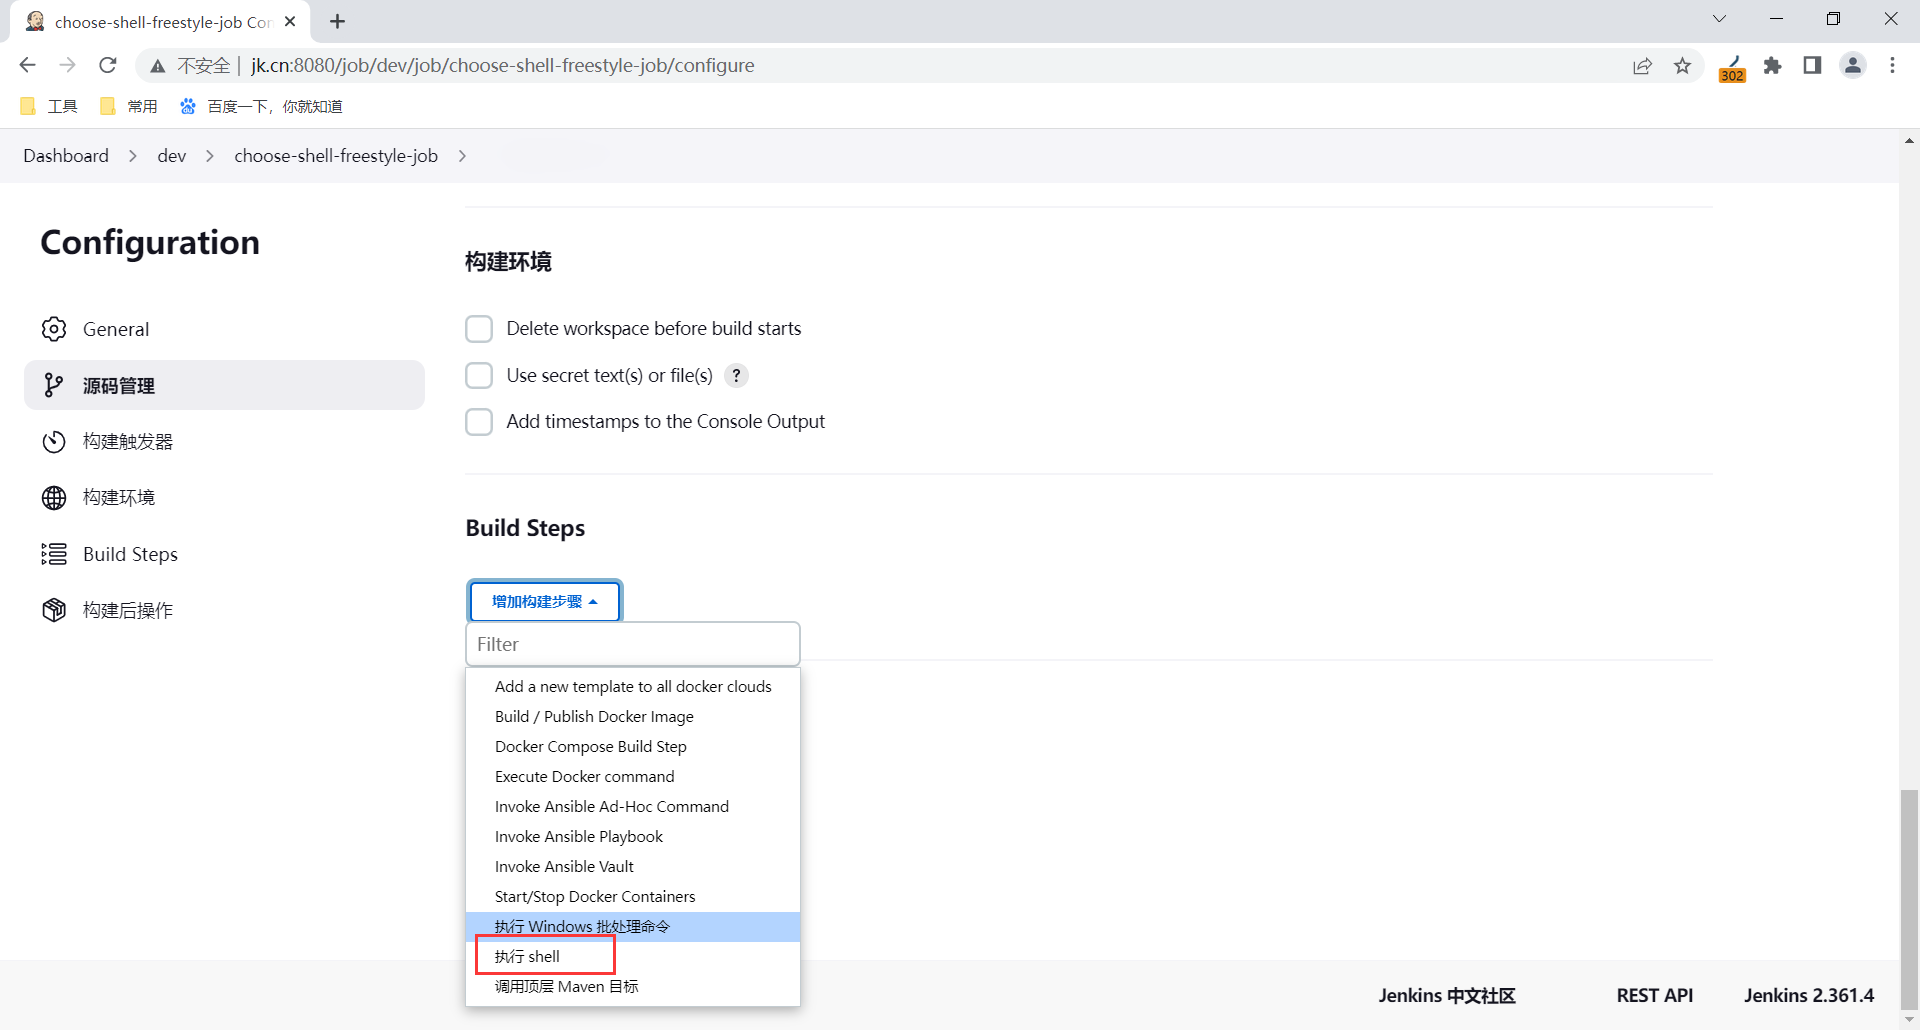Select 调用顶层 Maven 目标 step

(633, 987)
